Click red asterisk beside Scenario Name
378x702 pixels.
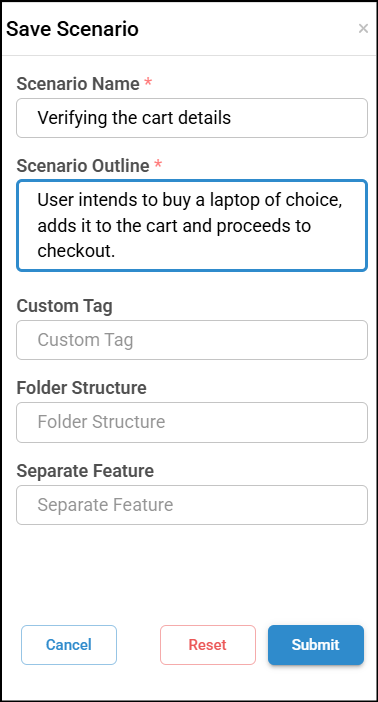click(x=148, y=82)
